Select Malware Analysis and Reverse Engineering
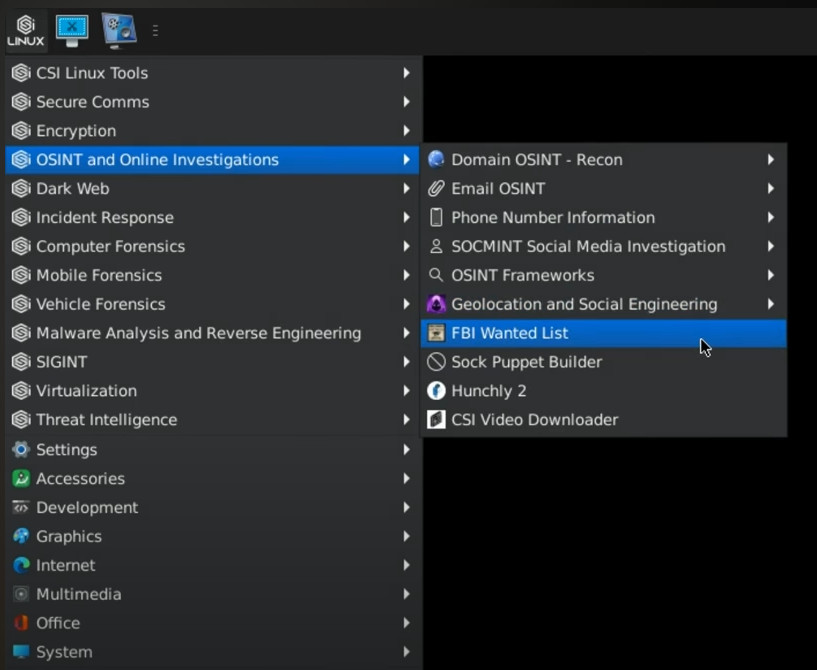The image size is (817, 670). point(198,333)
